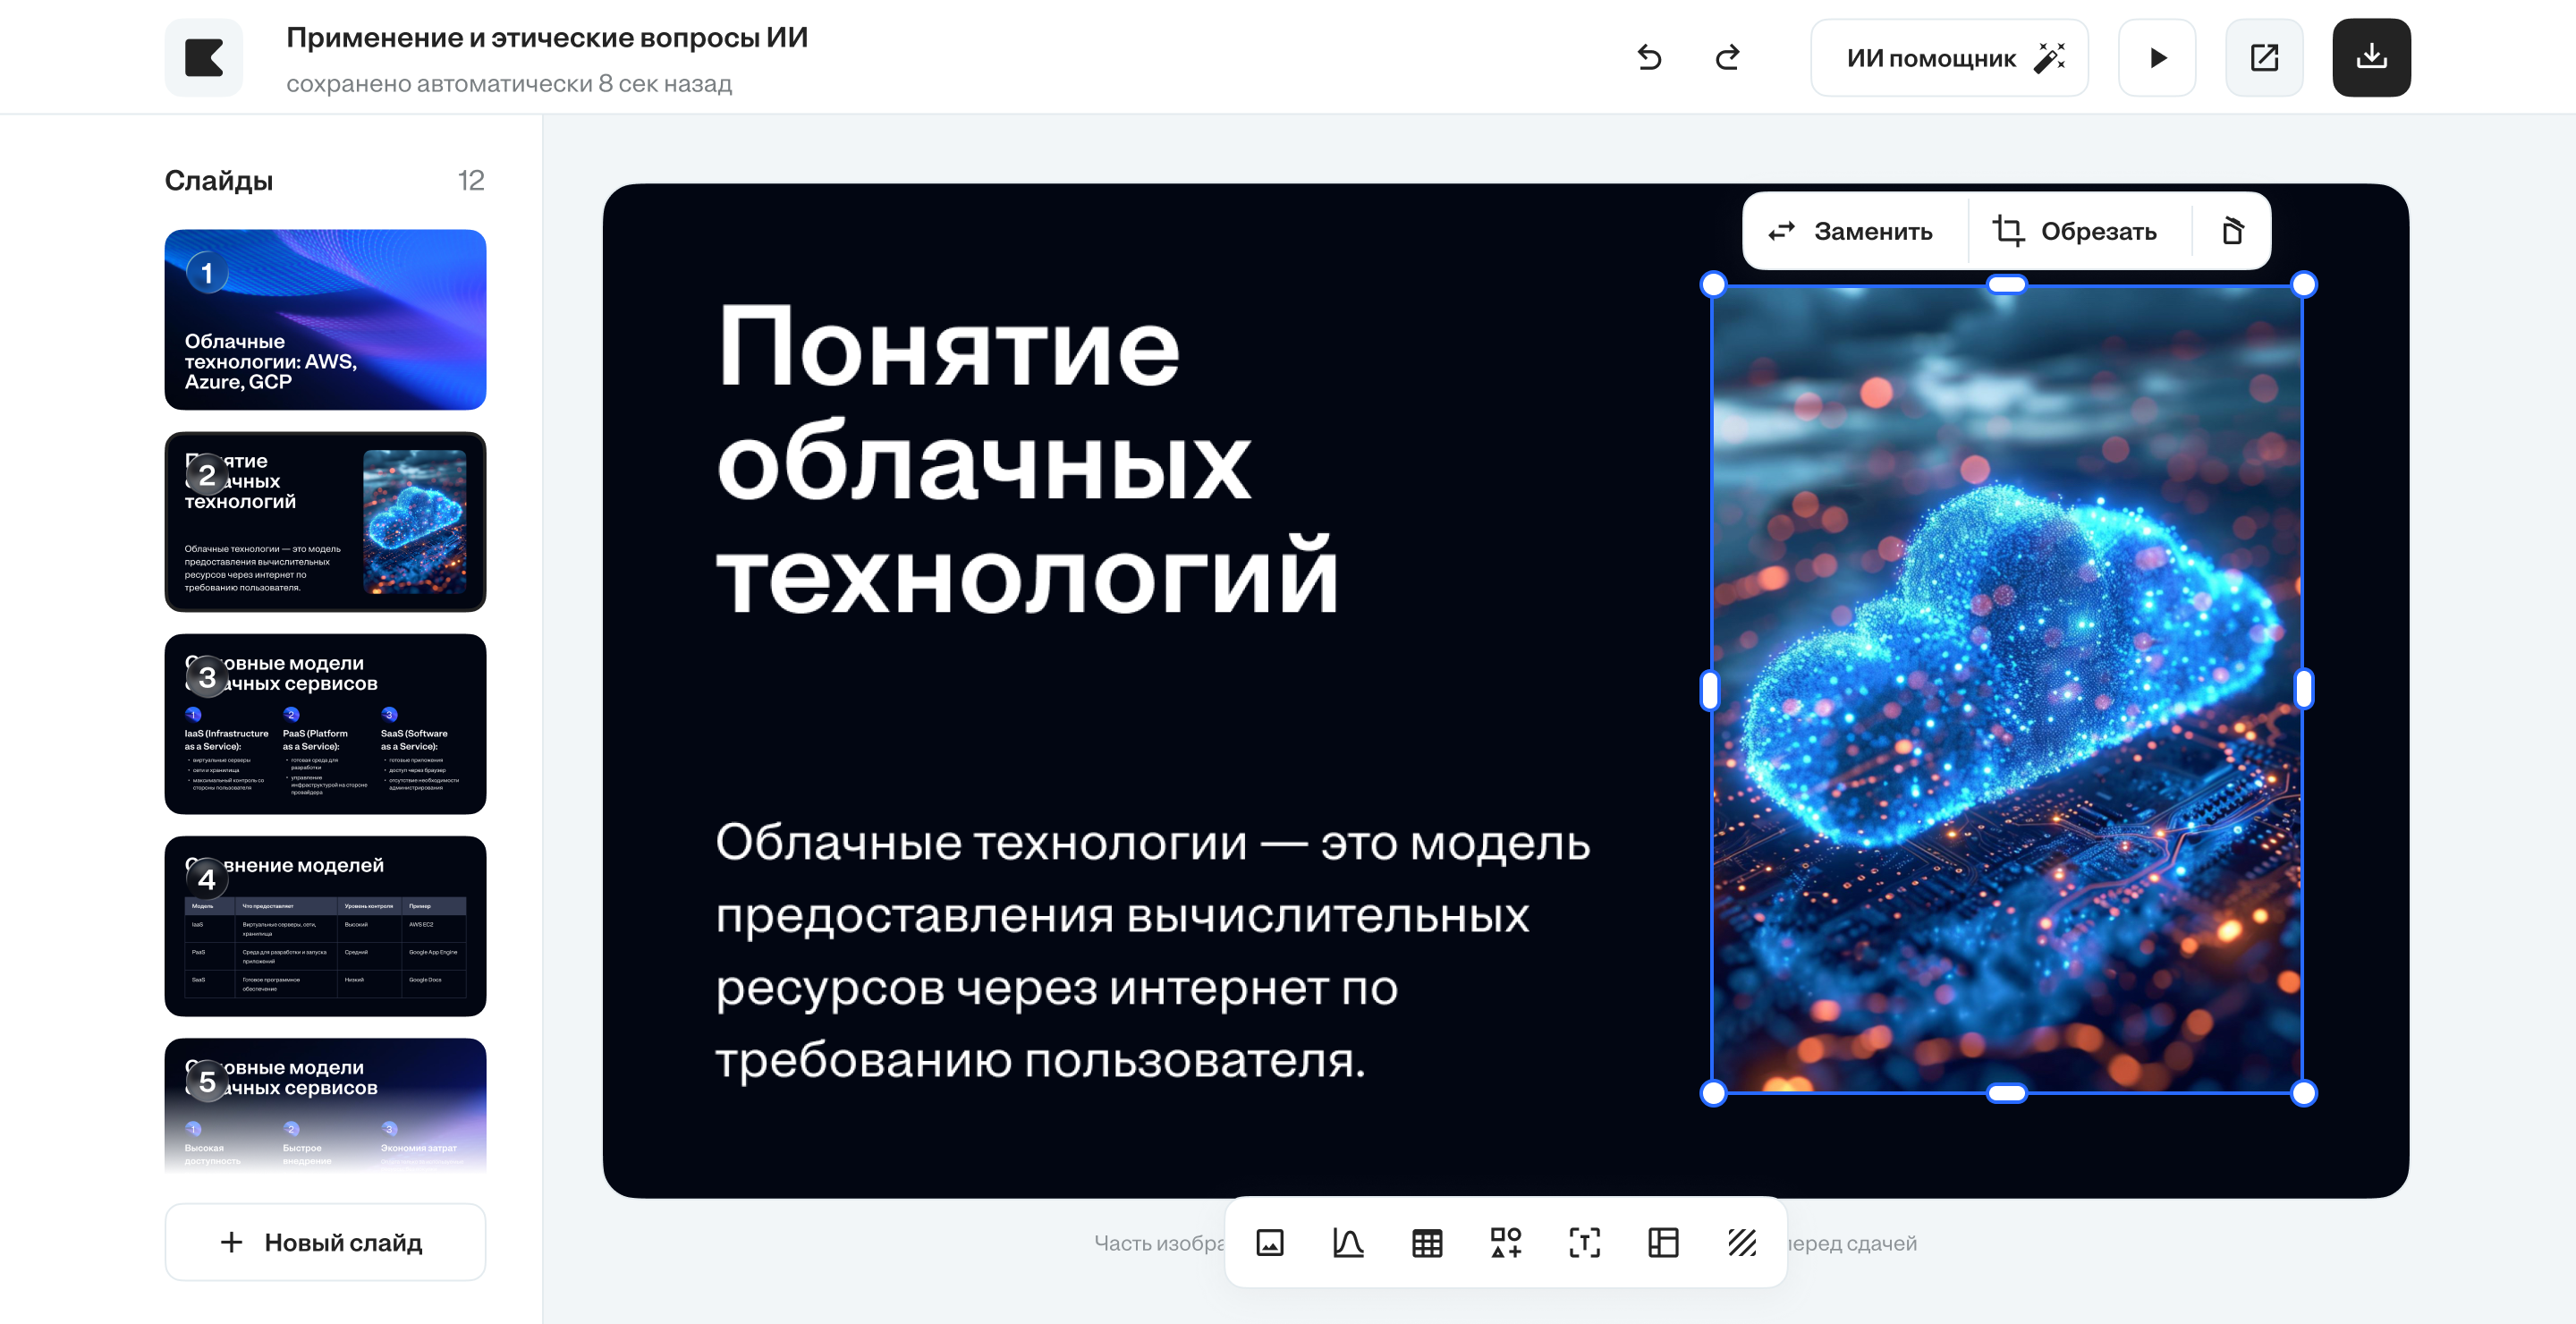Change slide layout from bottom toolbar
The width and height of the screenshot is (2576, 1324).
tap(1663, 1242)
